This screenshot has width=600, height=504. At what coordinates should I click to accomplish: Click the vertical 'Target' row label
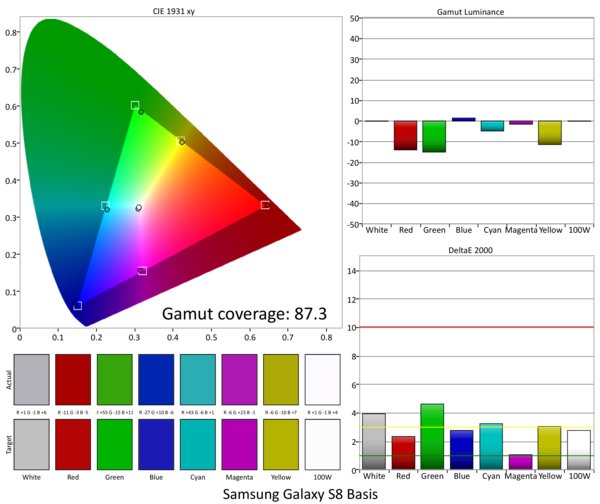point(8,445)
